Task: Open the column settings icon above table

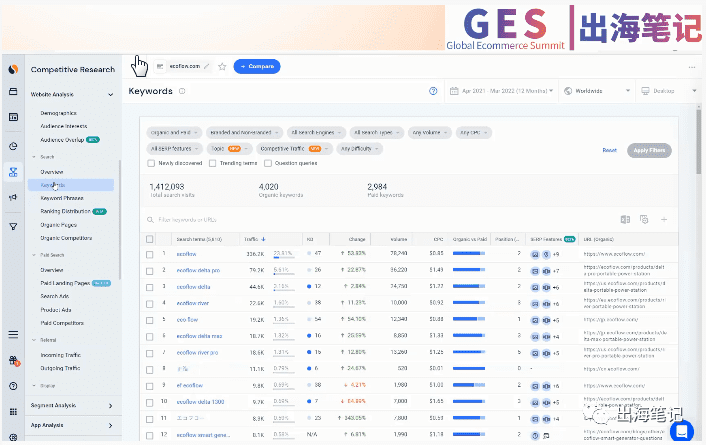Action: pos(644,219)
